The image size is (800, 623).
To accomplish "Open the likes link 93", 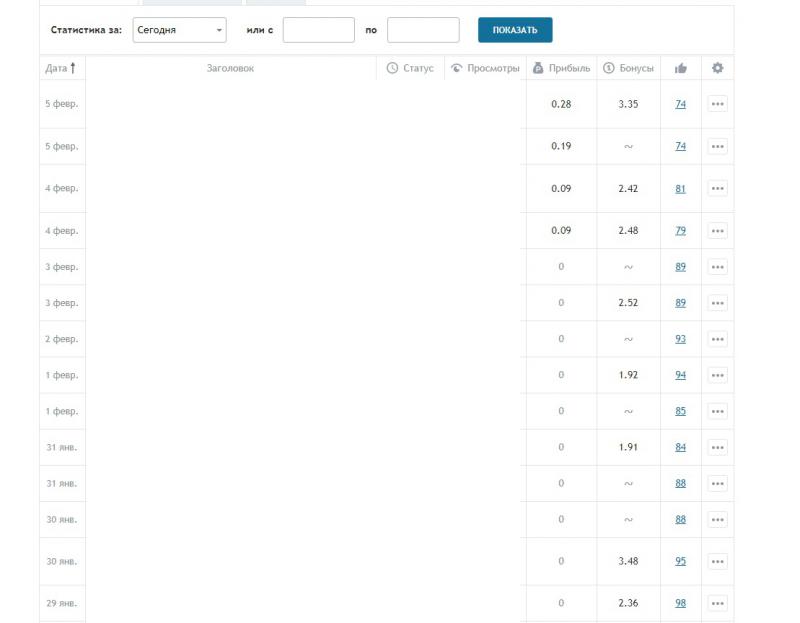I will 681,339.
